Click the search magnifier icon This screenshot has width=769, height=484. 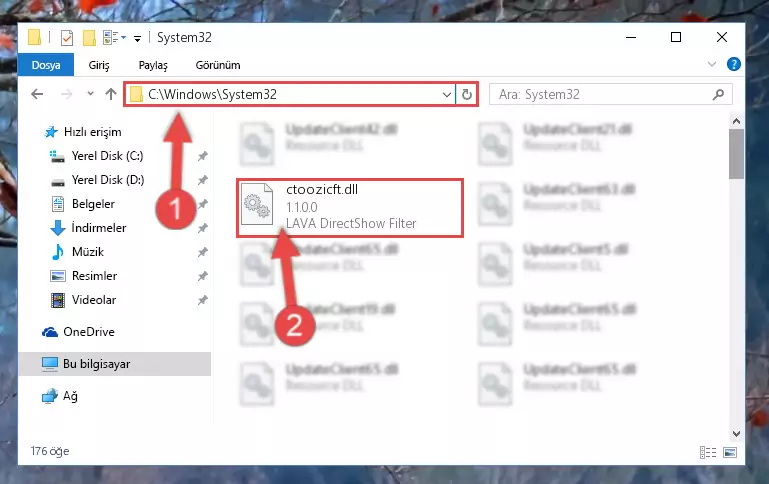[x=718, y=94]
